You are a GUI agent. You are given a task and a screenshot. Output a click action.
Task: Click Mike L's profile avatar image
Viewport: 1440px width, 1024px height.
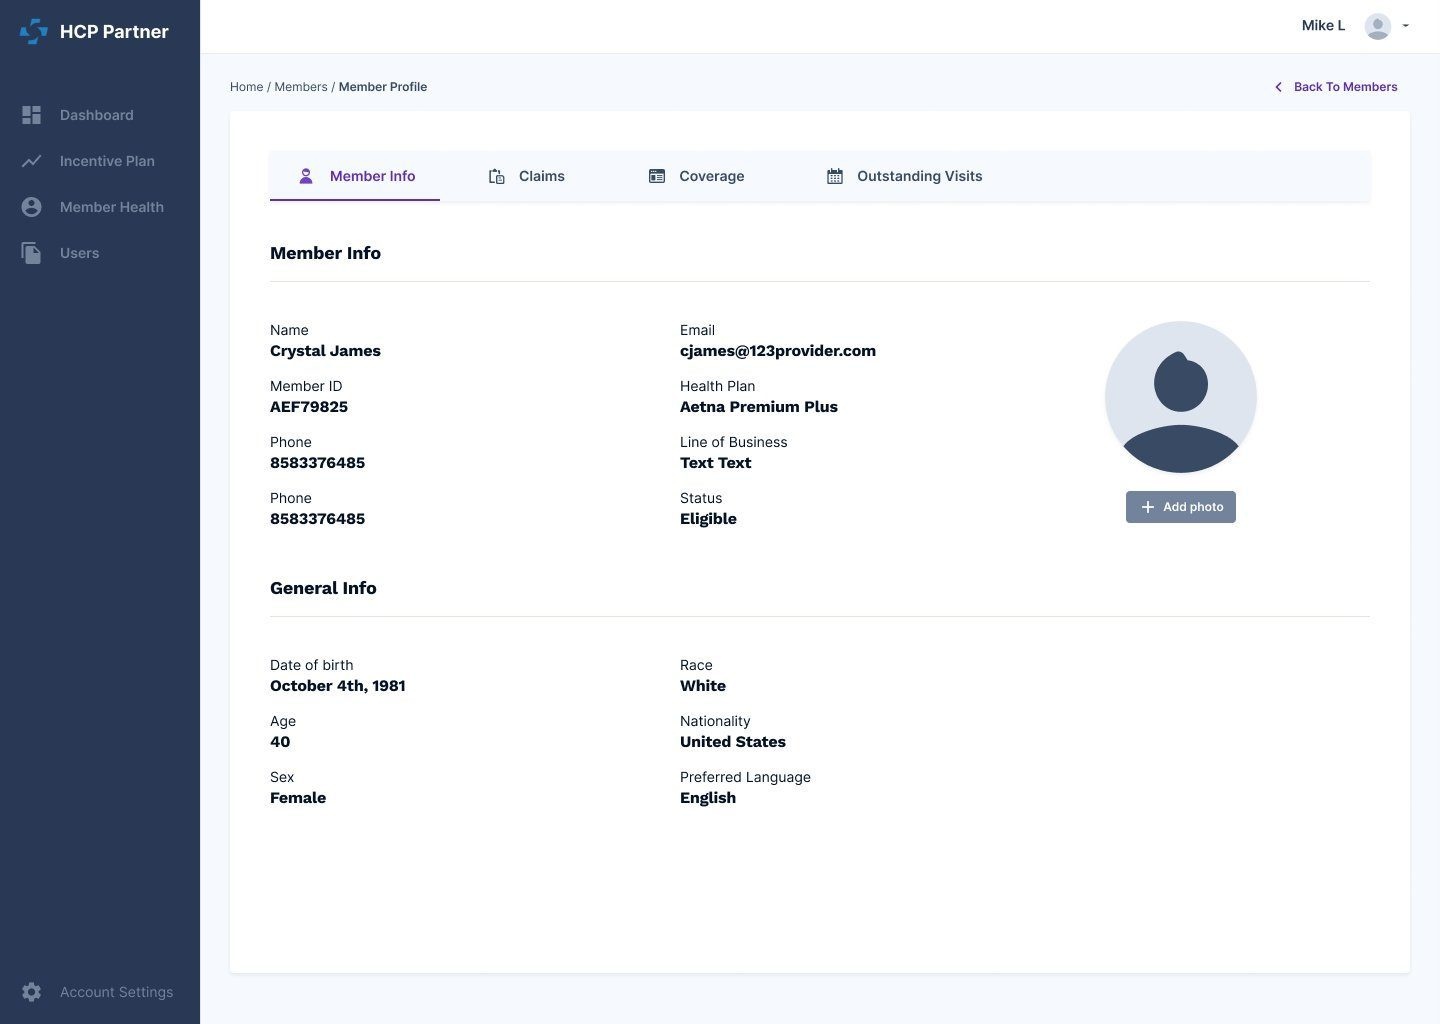coord(1377,26)
